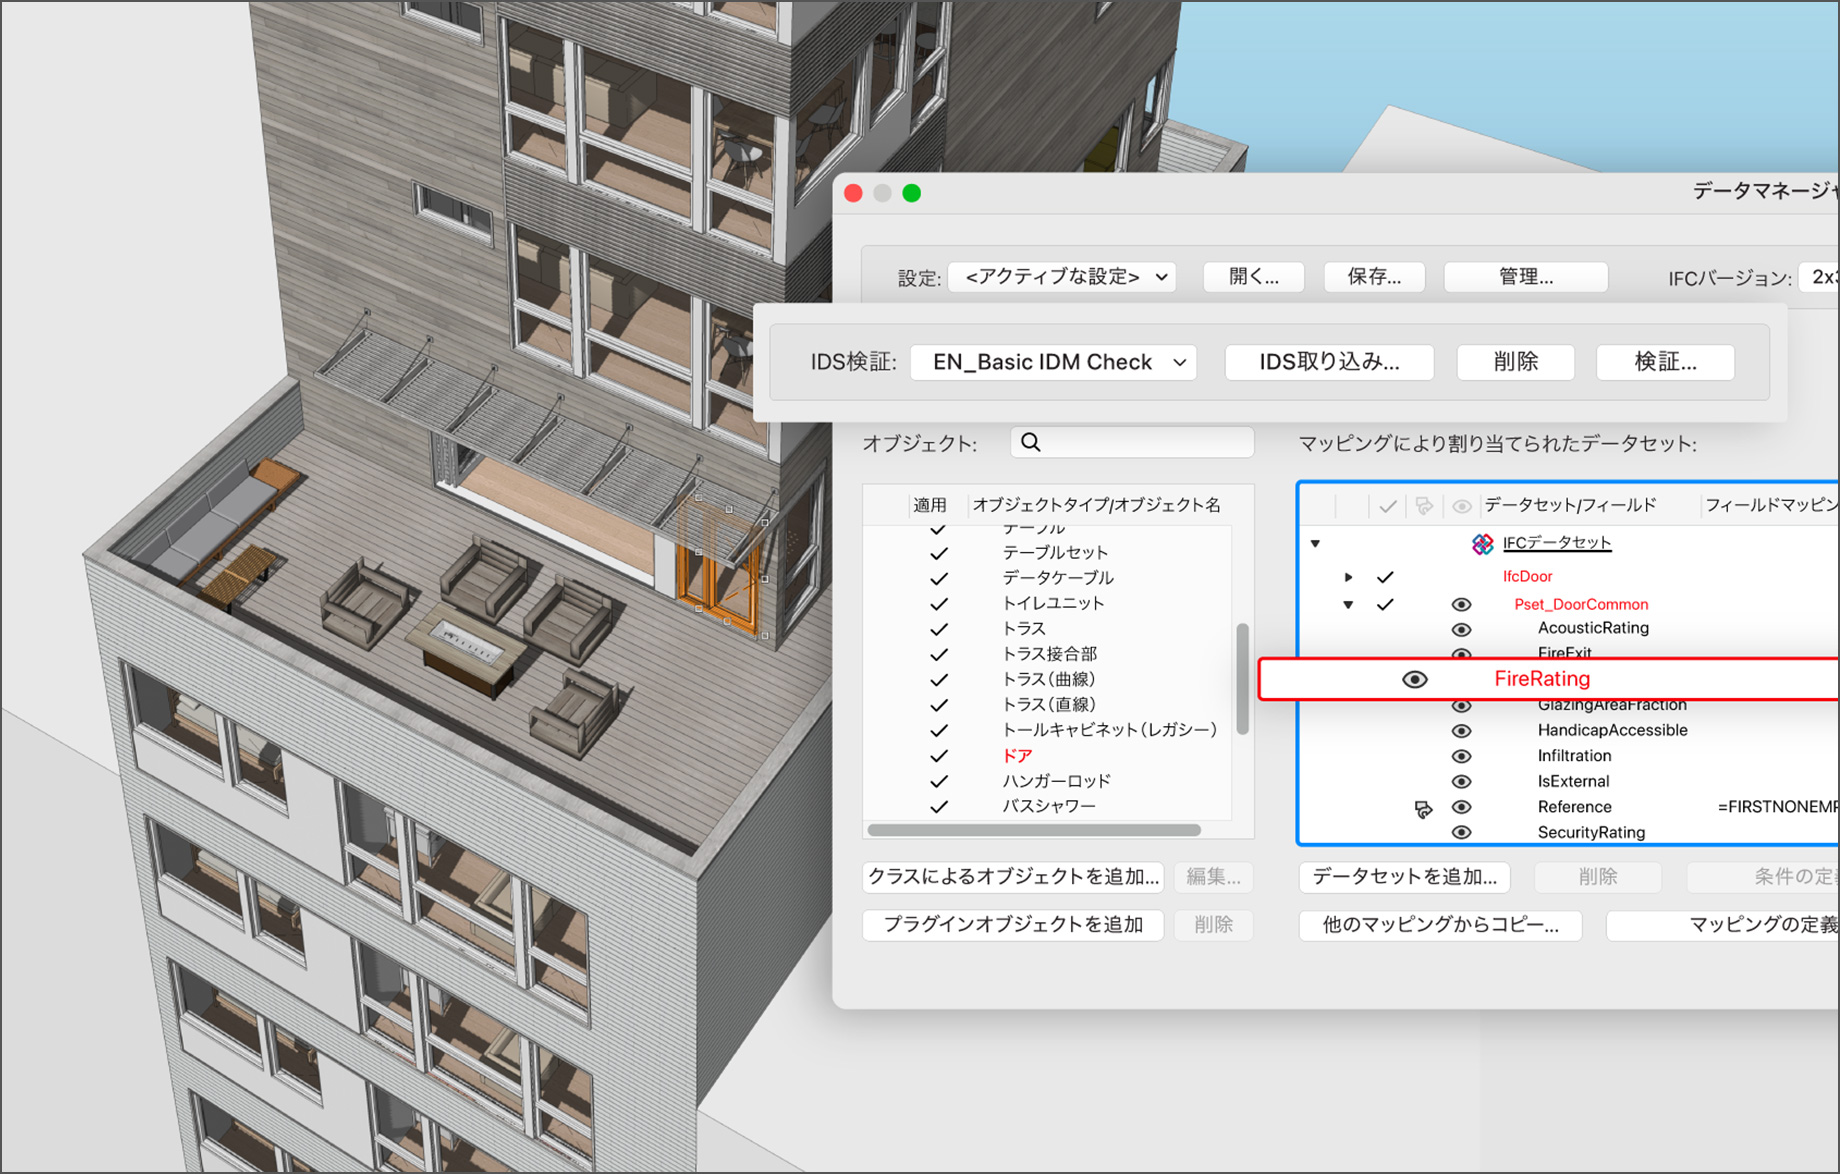Click the IDS取り込み... button

(1329, 362)
